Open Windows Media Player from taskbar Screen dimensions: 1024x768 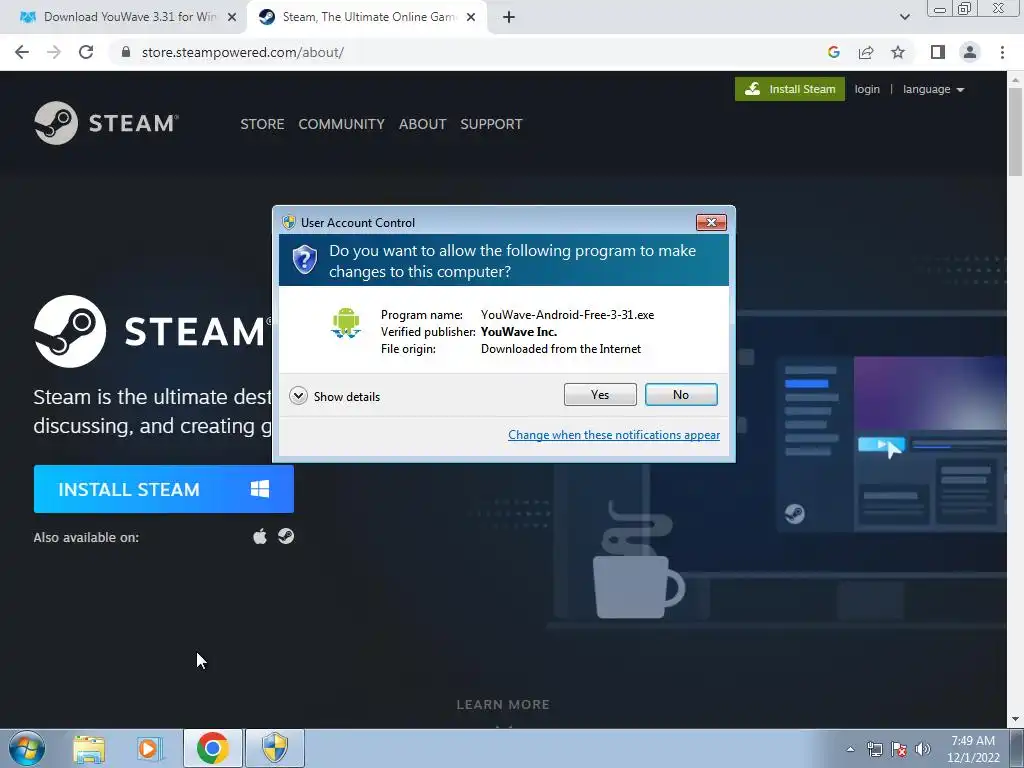[150, 749]
